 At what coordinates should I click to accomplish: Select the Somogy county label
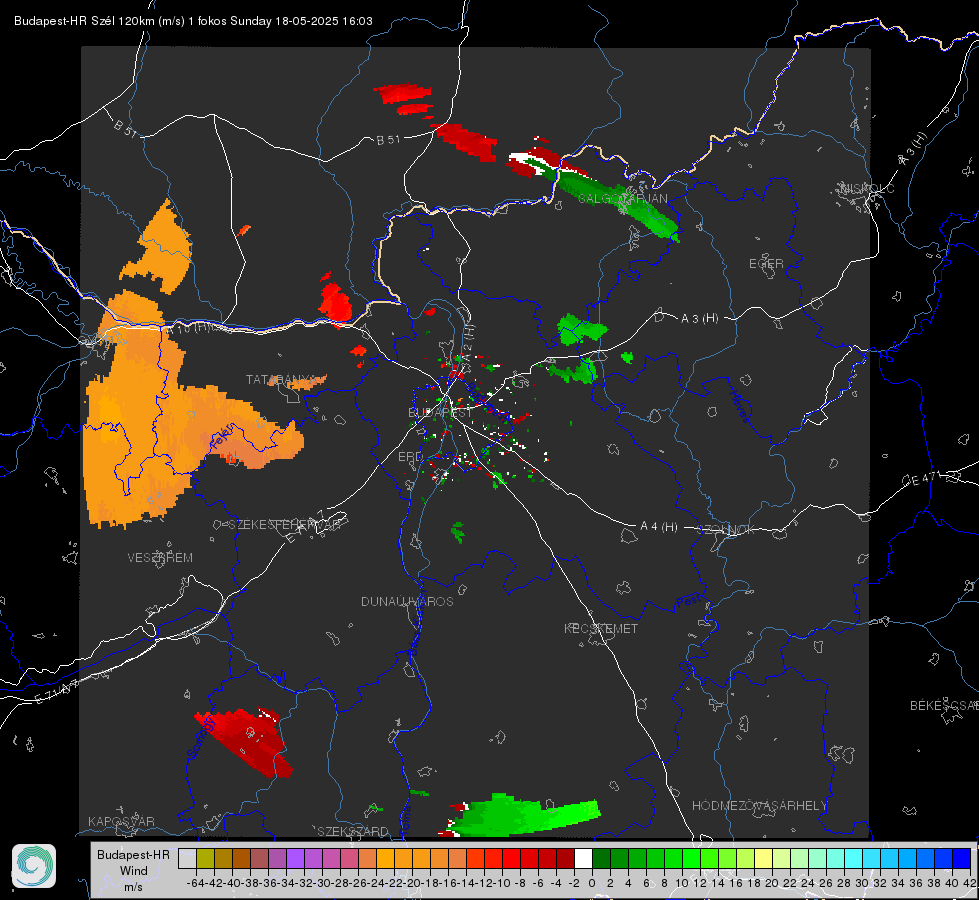point(201,737)
